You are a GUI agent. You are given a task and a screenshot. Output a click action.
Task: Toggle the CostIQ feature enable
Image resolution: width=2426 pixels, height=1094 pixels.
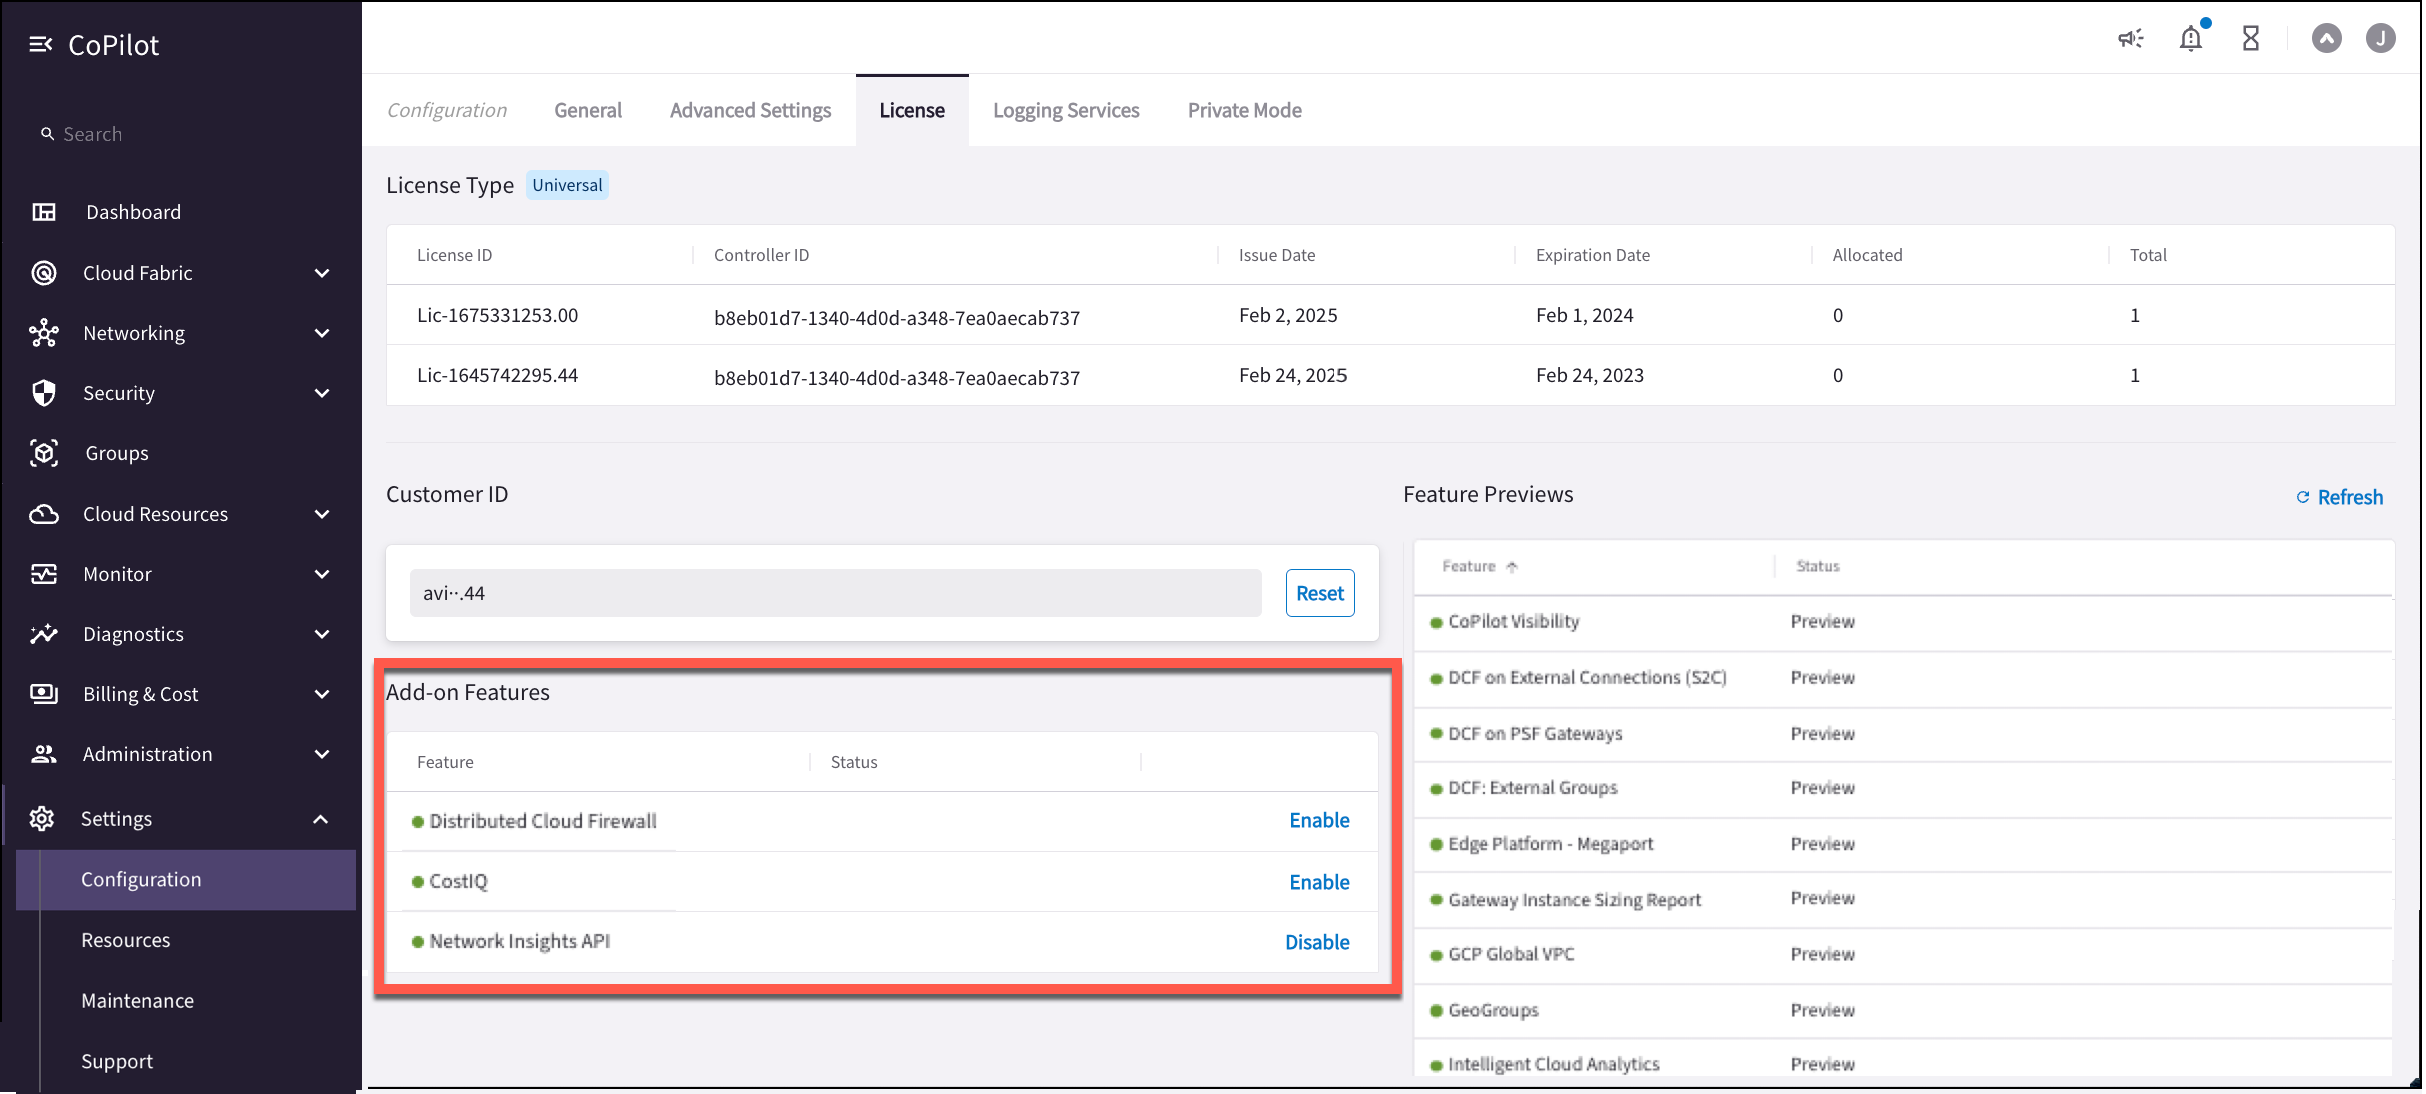click(x=1318, y=880)
